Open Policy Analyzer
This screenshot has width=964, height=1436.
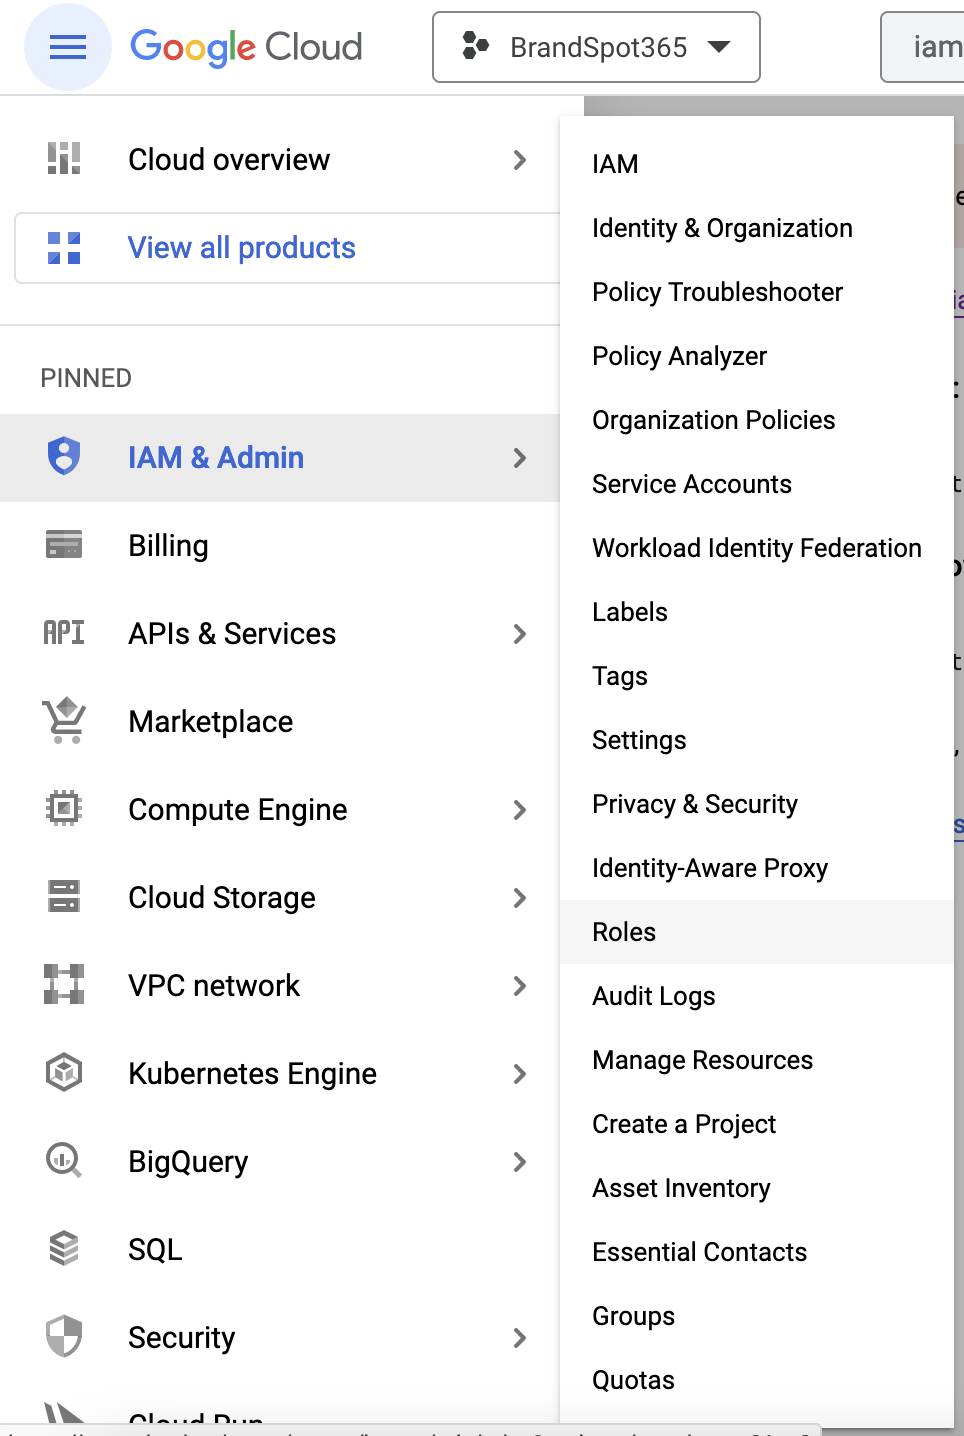[x=756, y=356]
